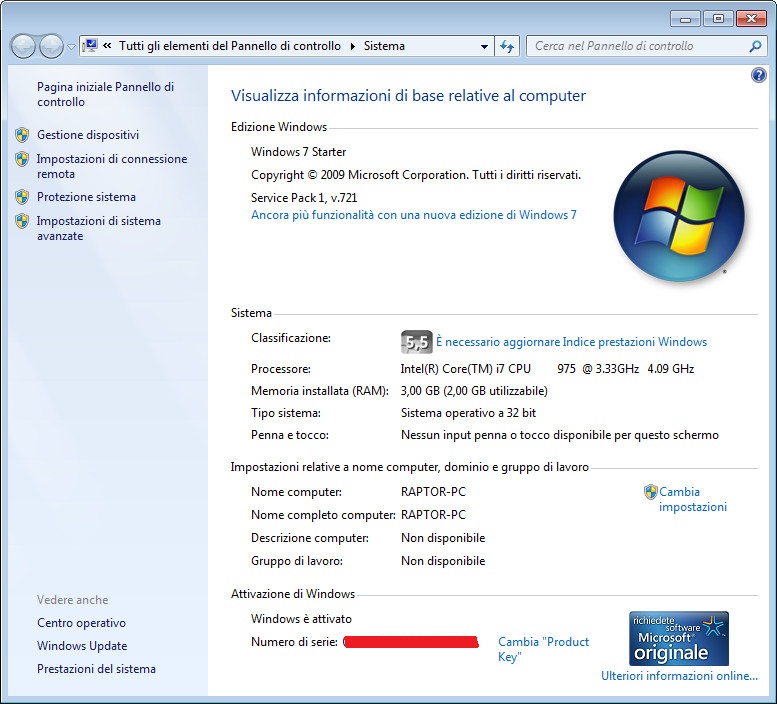Maximize the Sistema window
Image resolution: width=777 pixels, height=704 pixels.
click(718, 19)
